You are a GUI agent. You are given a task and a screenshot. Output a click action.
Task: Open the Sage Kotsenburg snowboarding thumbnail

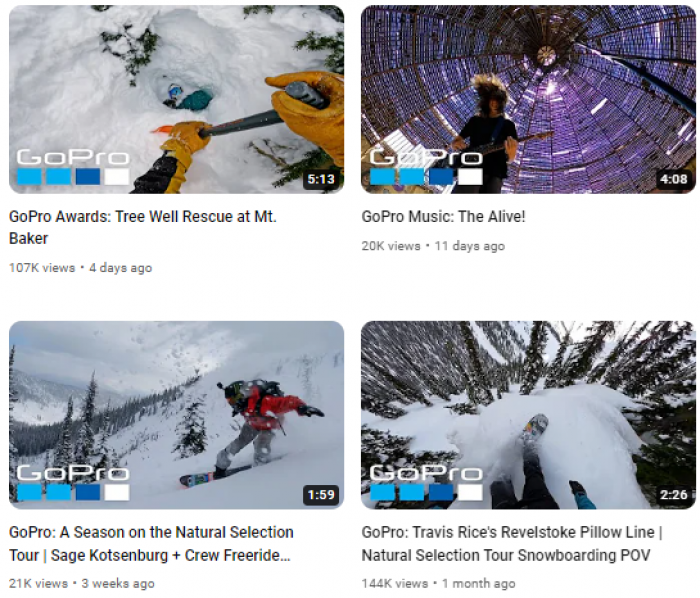[176, 415]
